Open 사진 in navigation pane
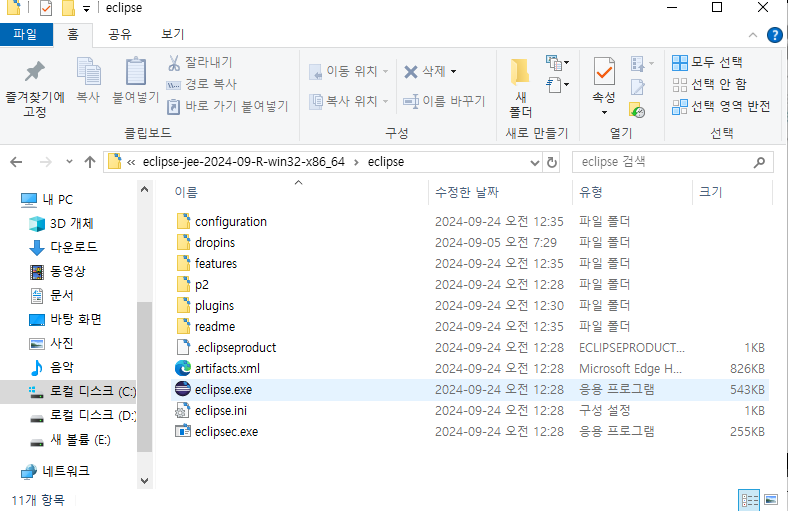The width and height of the screenshot is (788, 511). pos(51,344)
